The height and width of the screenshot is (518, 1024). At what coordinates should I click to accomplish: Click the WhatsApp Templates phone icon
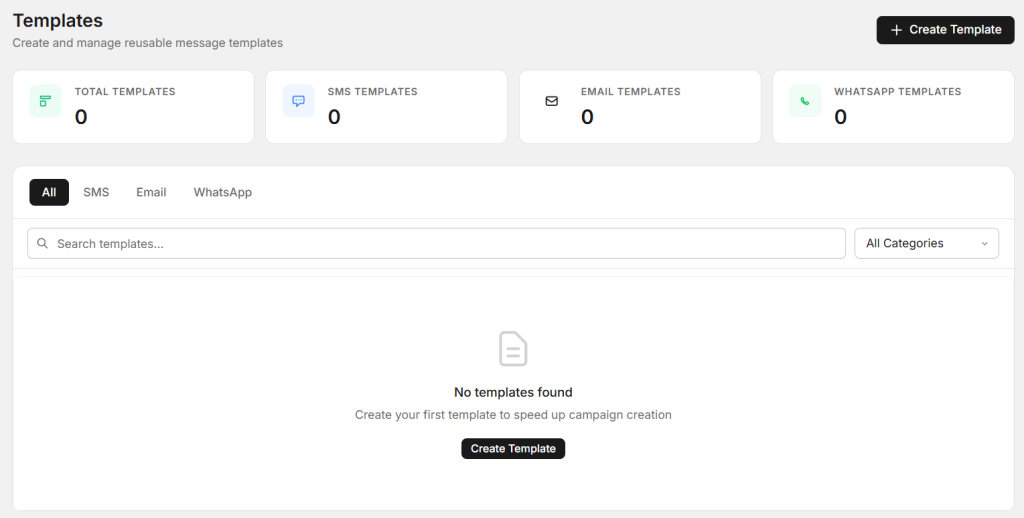[x=805, y=101]
